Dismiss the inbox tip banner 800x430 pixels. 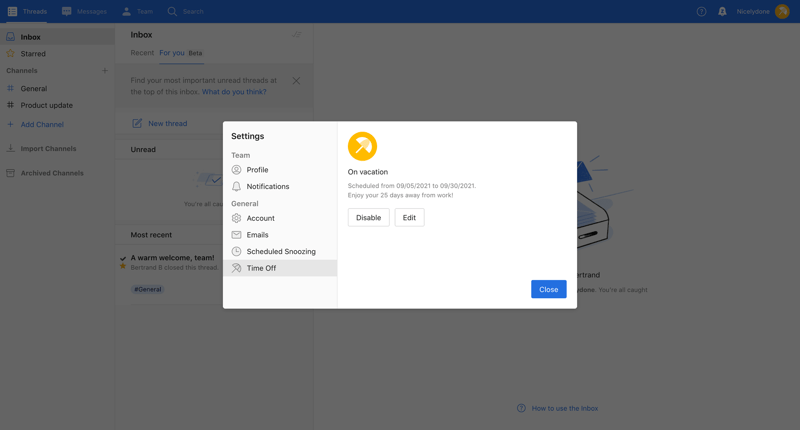coord(296,81)
